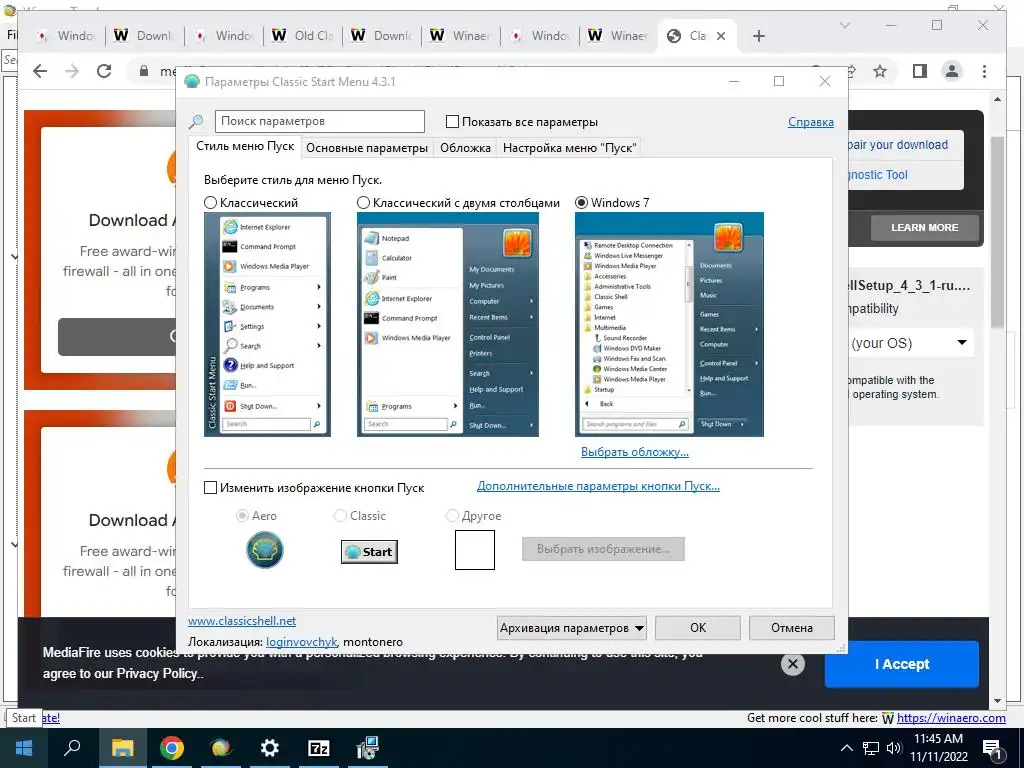Go back in Chrome
Screen dimensions: 1024x768
[40, 71]
